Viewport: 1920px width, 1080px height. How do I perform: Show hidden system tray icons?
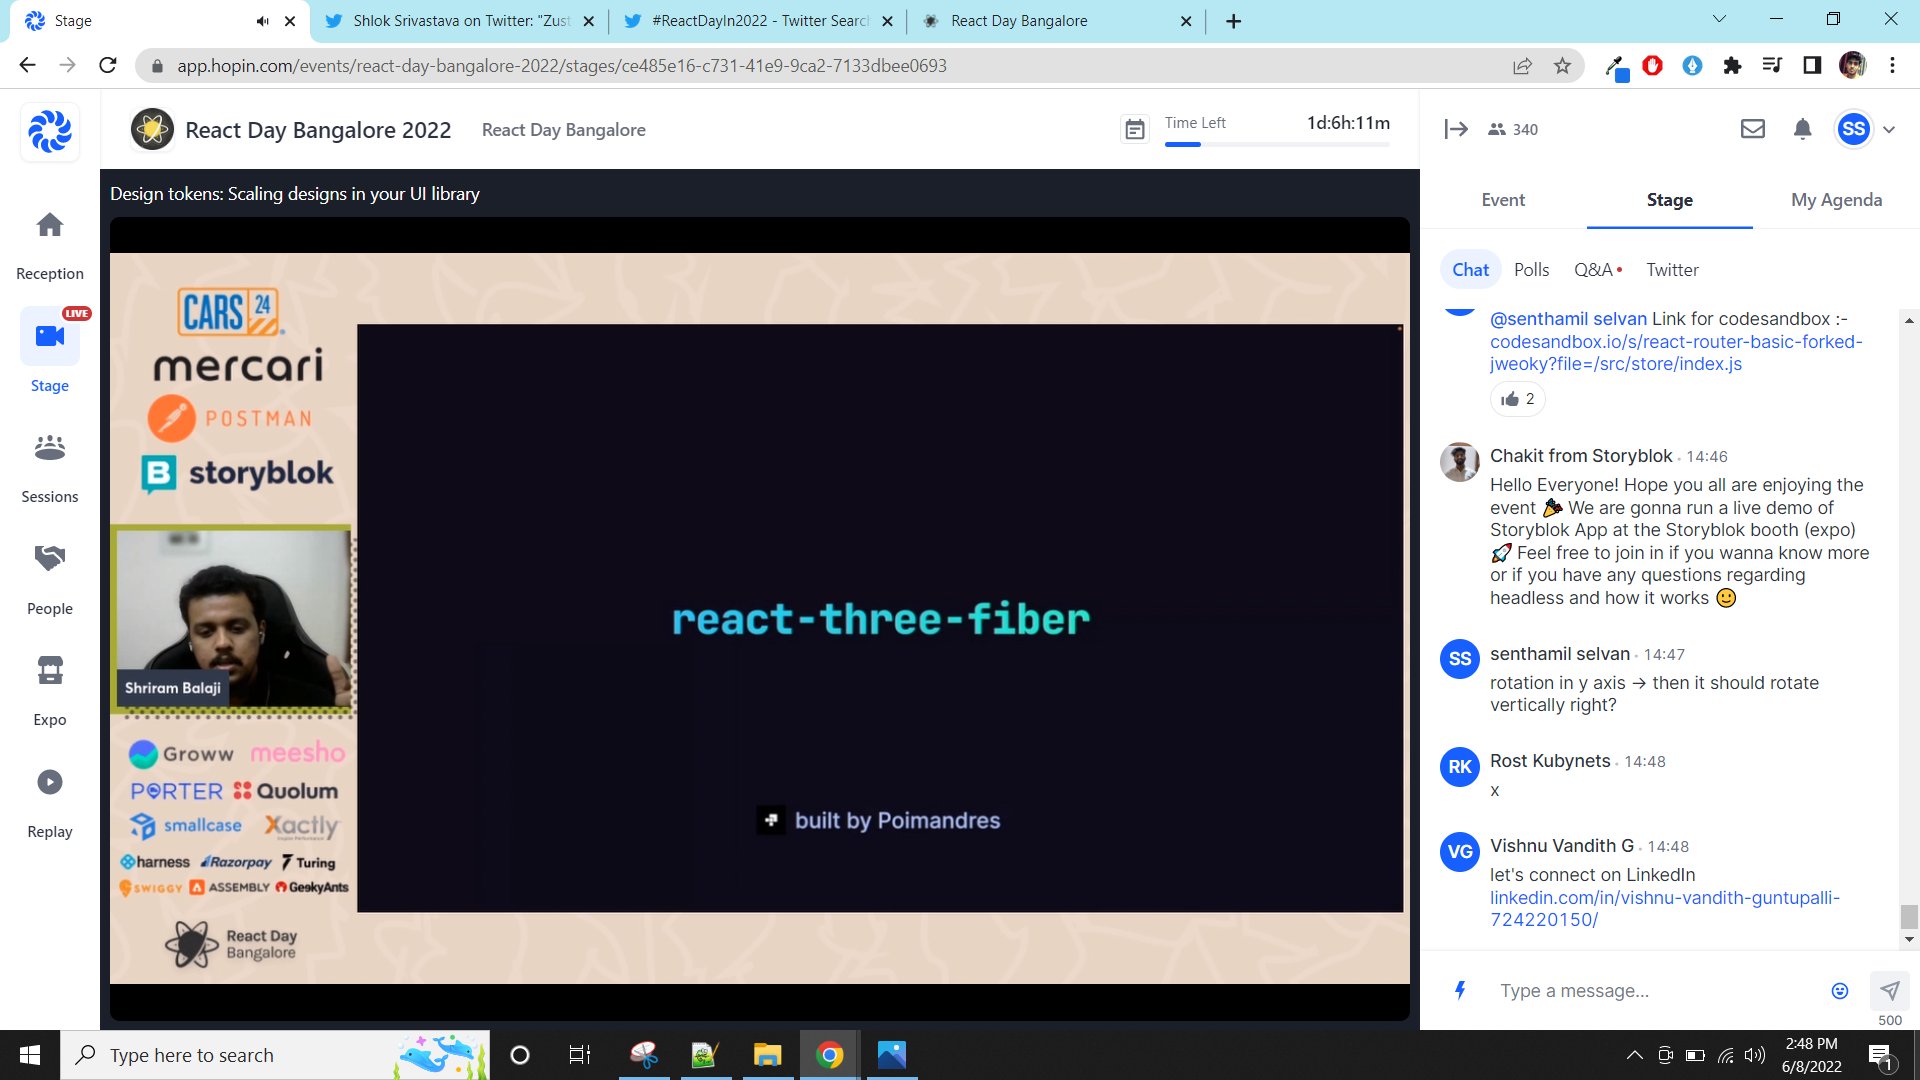(x=1634, y=1055)
